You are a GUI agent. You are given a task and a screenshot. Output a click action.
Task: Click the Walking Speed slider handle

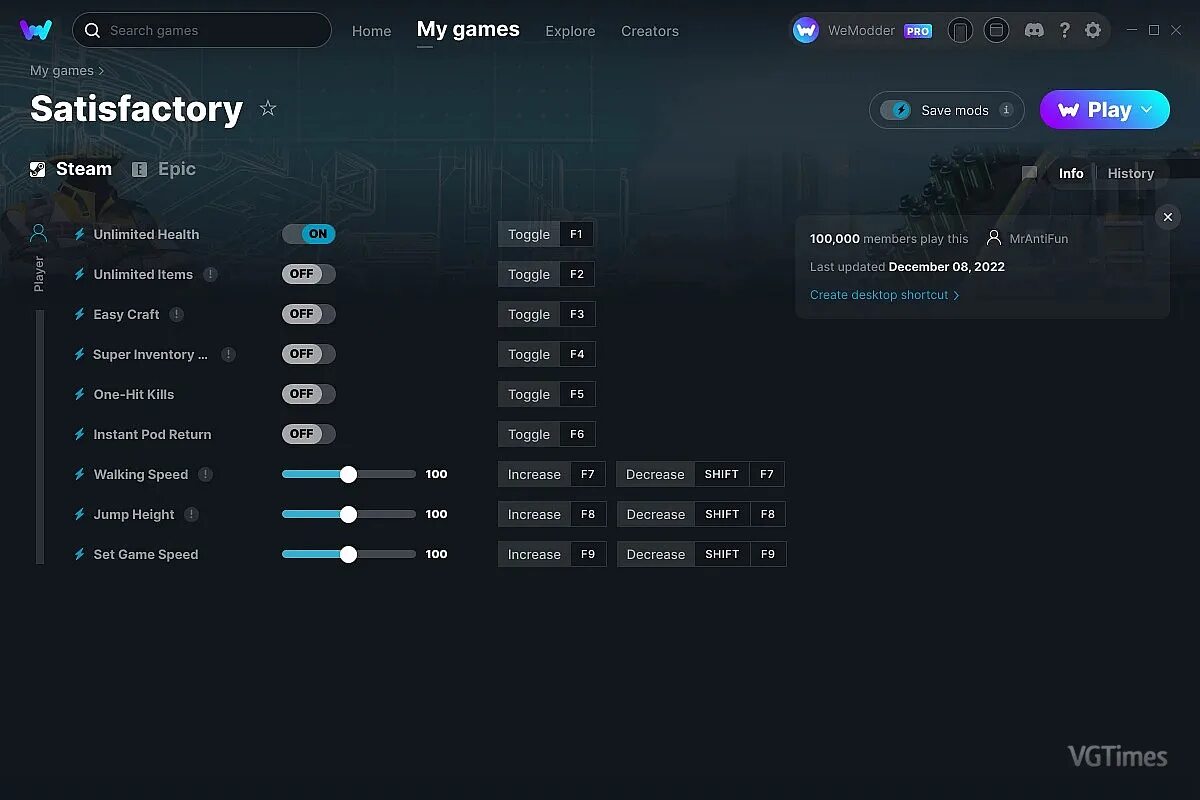pos(348,474)
